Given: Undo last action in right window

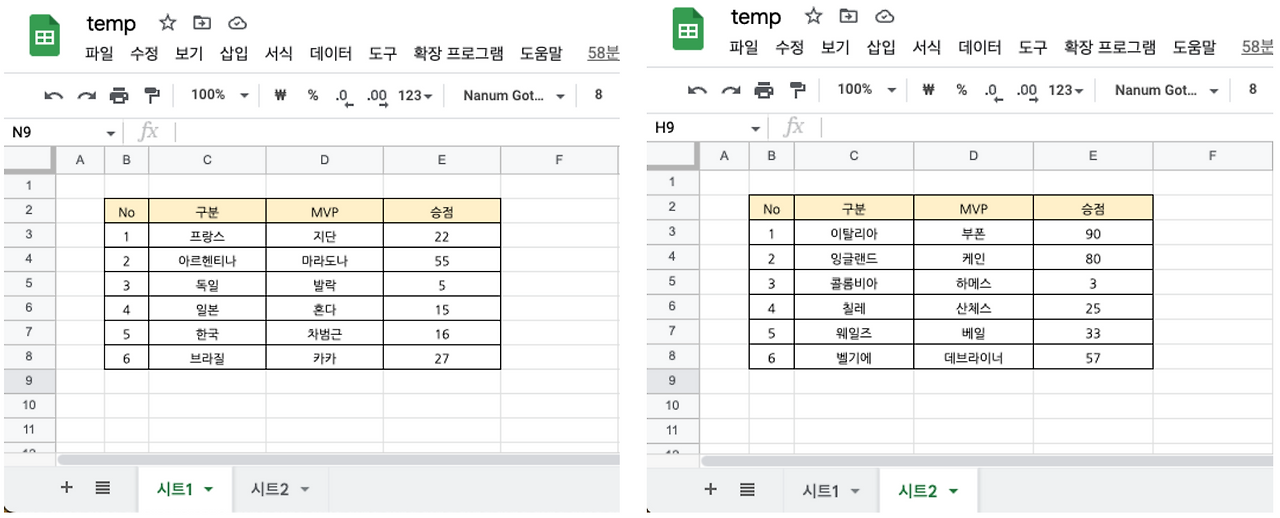Looking at the screenshot, I should click(698, 90).
